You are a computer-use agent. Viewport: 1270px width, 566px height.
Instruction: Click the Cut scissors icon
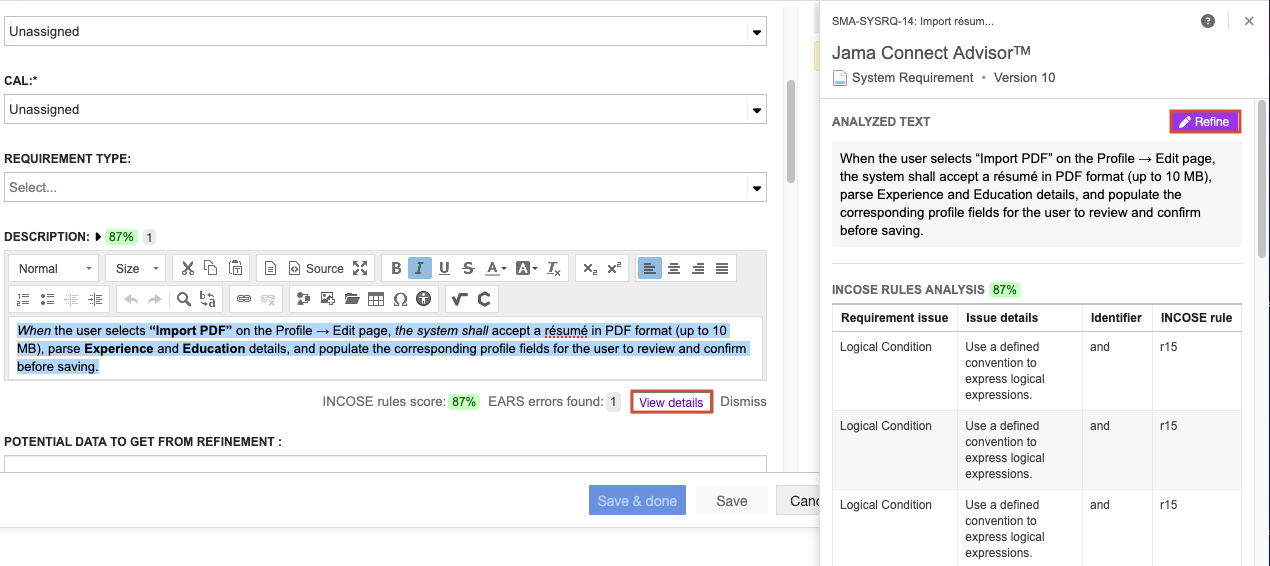(186, 268)
